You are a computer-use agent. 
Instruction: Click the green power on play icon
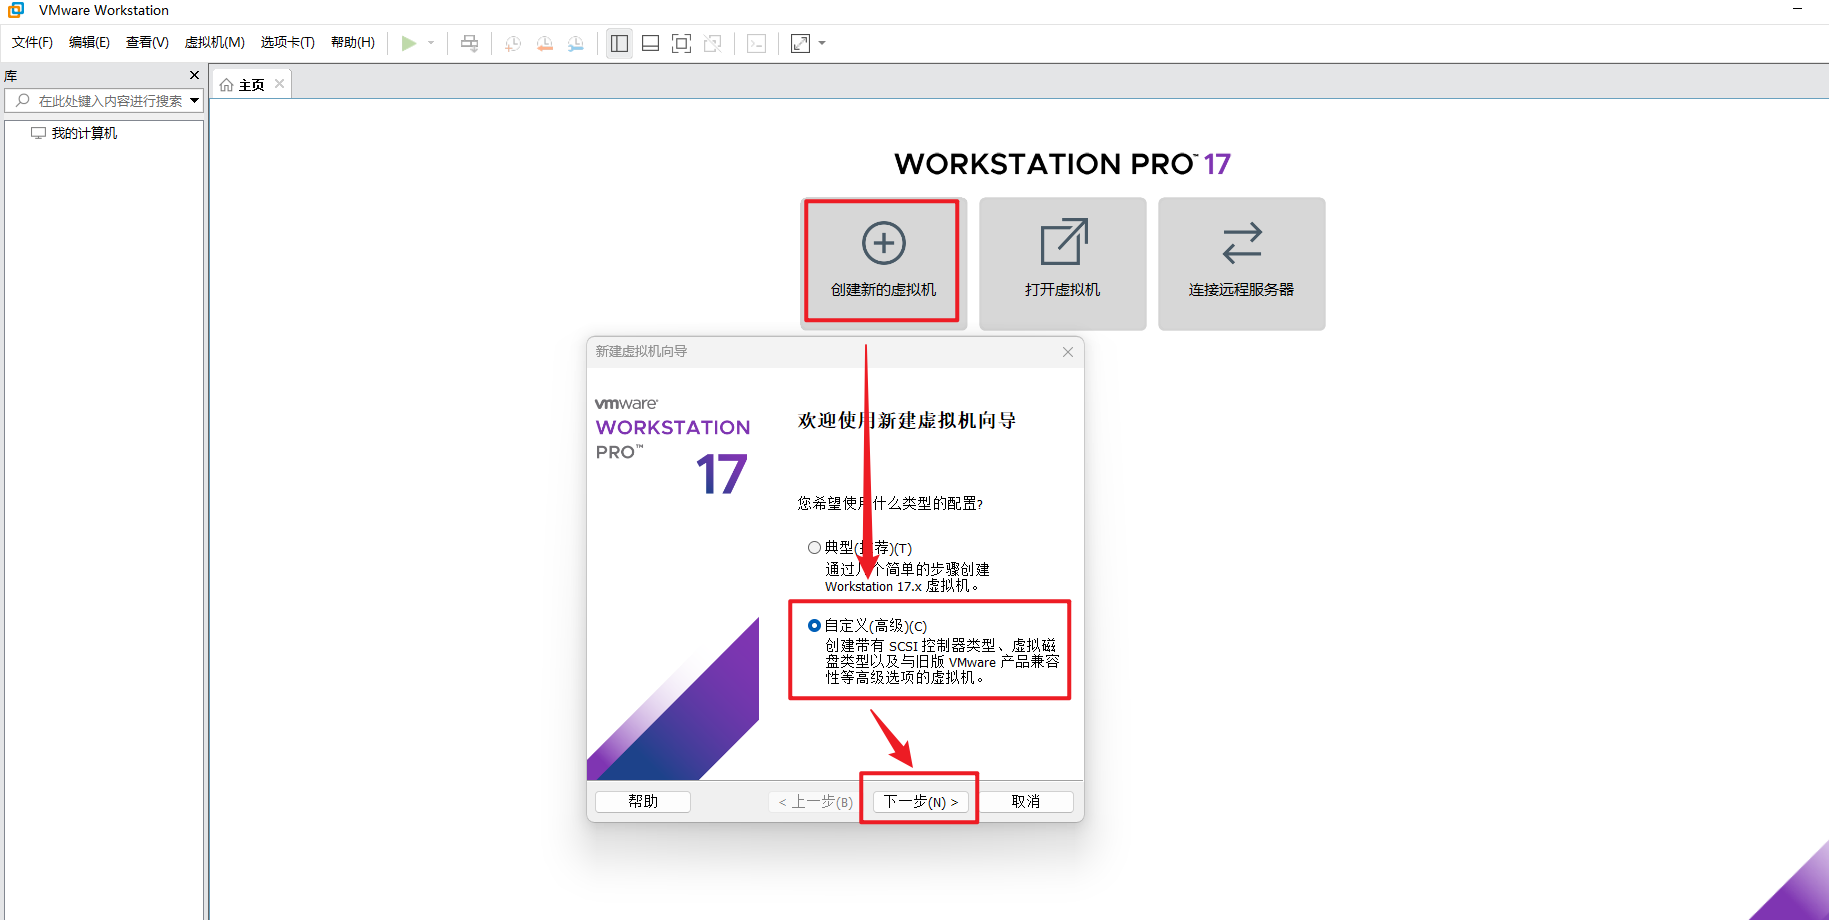408,43
